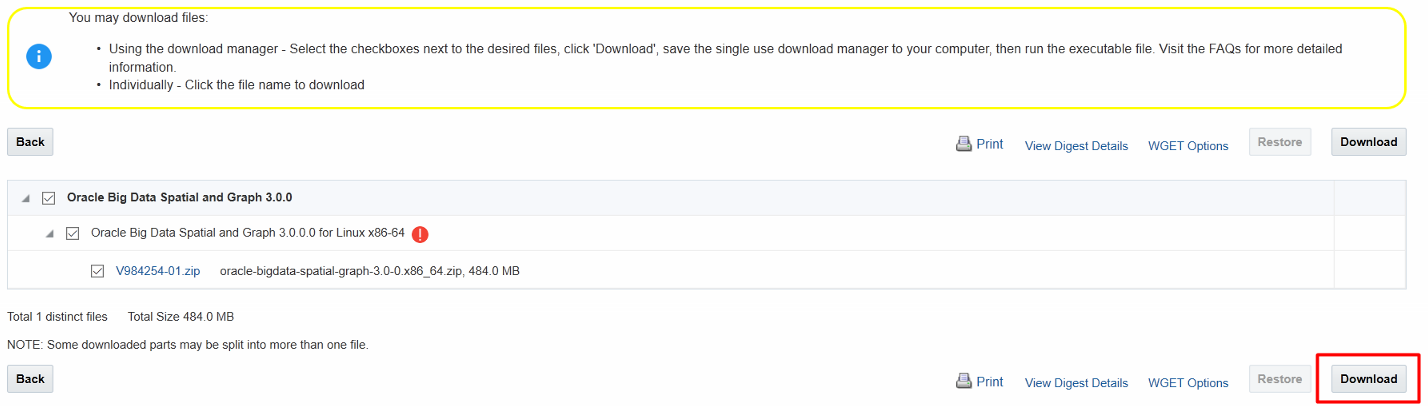This screenshot has width=1428, height=406.
Task: Collapse the Oracle Big Data Spatial and Graph 3.0.0 tree
Action: pos(26,198)
